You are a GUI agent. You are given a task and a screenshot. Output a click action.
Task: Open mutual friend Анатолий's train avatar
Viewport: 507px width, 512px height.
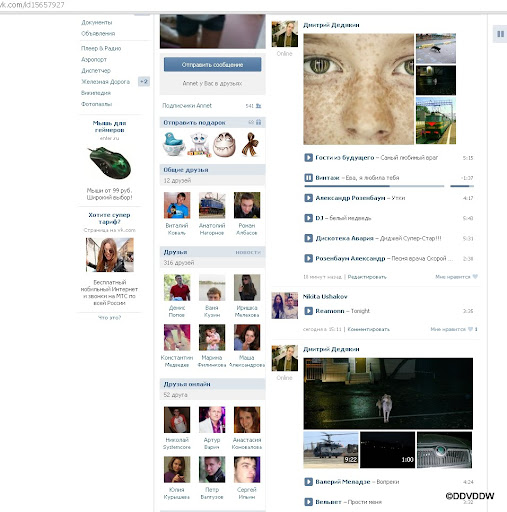[212, 205]
